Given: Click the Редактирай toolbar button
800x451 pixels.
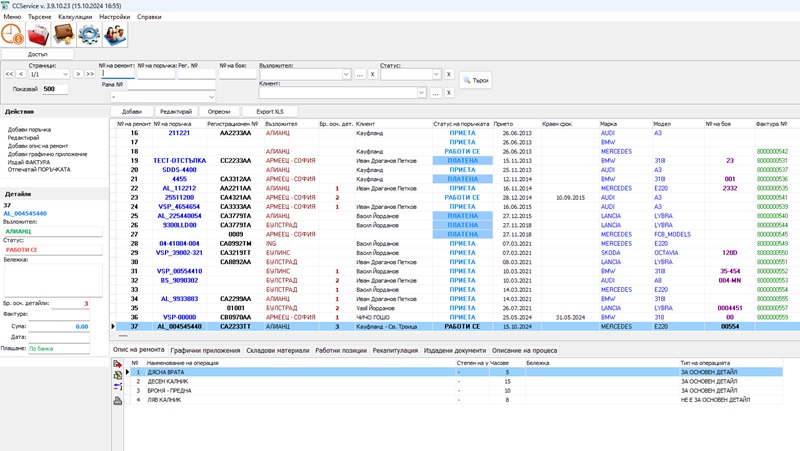Looking at the screenshot, I should point(176,111).
